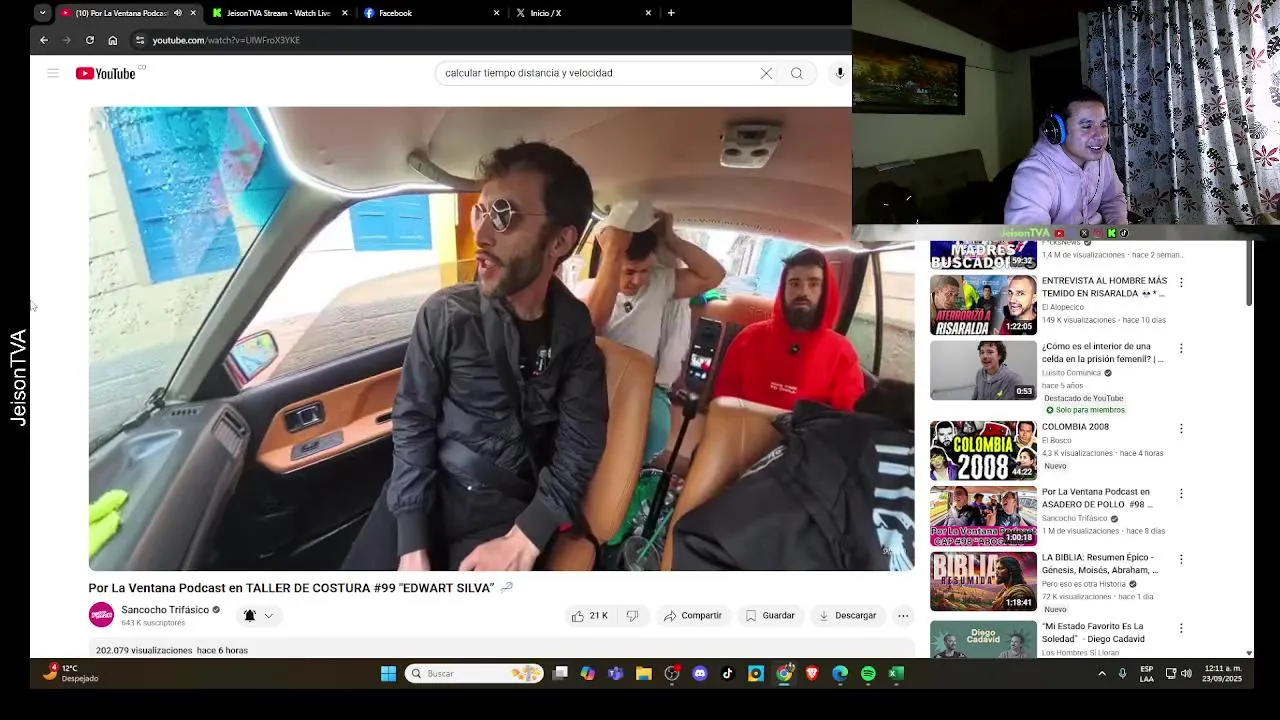The height and width of the screenshot is (720, 1280).
Task: Open more actions three-dot menu below video
Action: click(903, 616)
